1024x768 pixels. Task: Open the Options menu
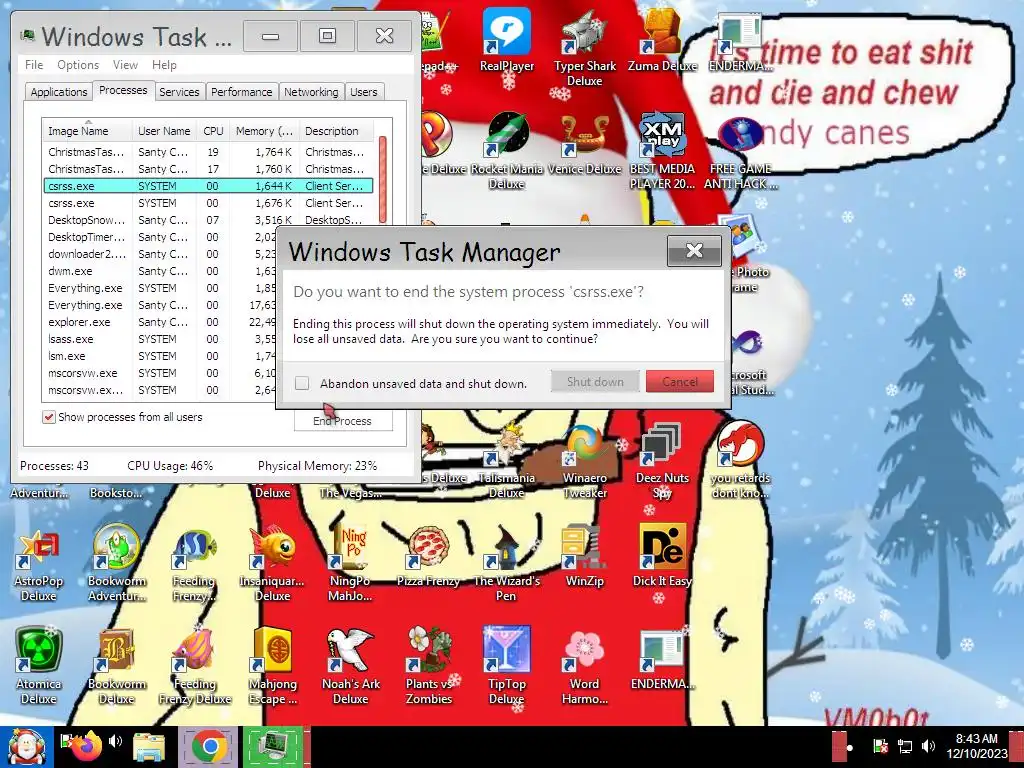78,65
